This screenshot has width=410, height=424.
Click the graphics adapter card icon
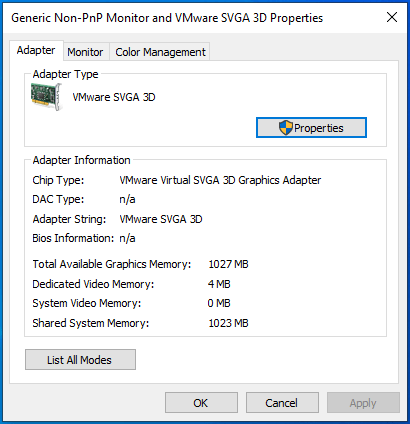click(46, 97)
